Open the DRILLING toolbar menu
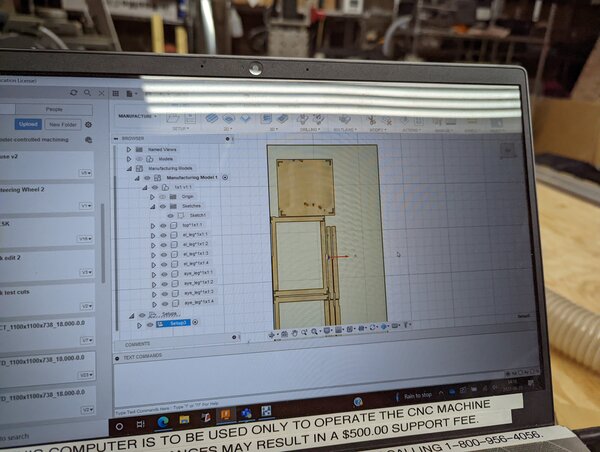 pos(310,130)
